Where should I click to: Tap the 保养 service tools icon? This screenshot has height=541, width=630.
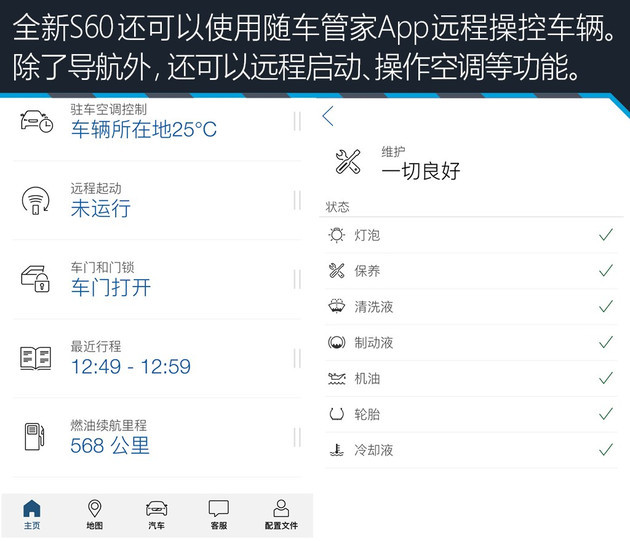(x=336, y=270)
